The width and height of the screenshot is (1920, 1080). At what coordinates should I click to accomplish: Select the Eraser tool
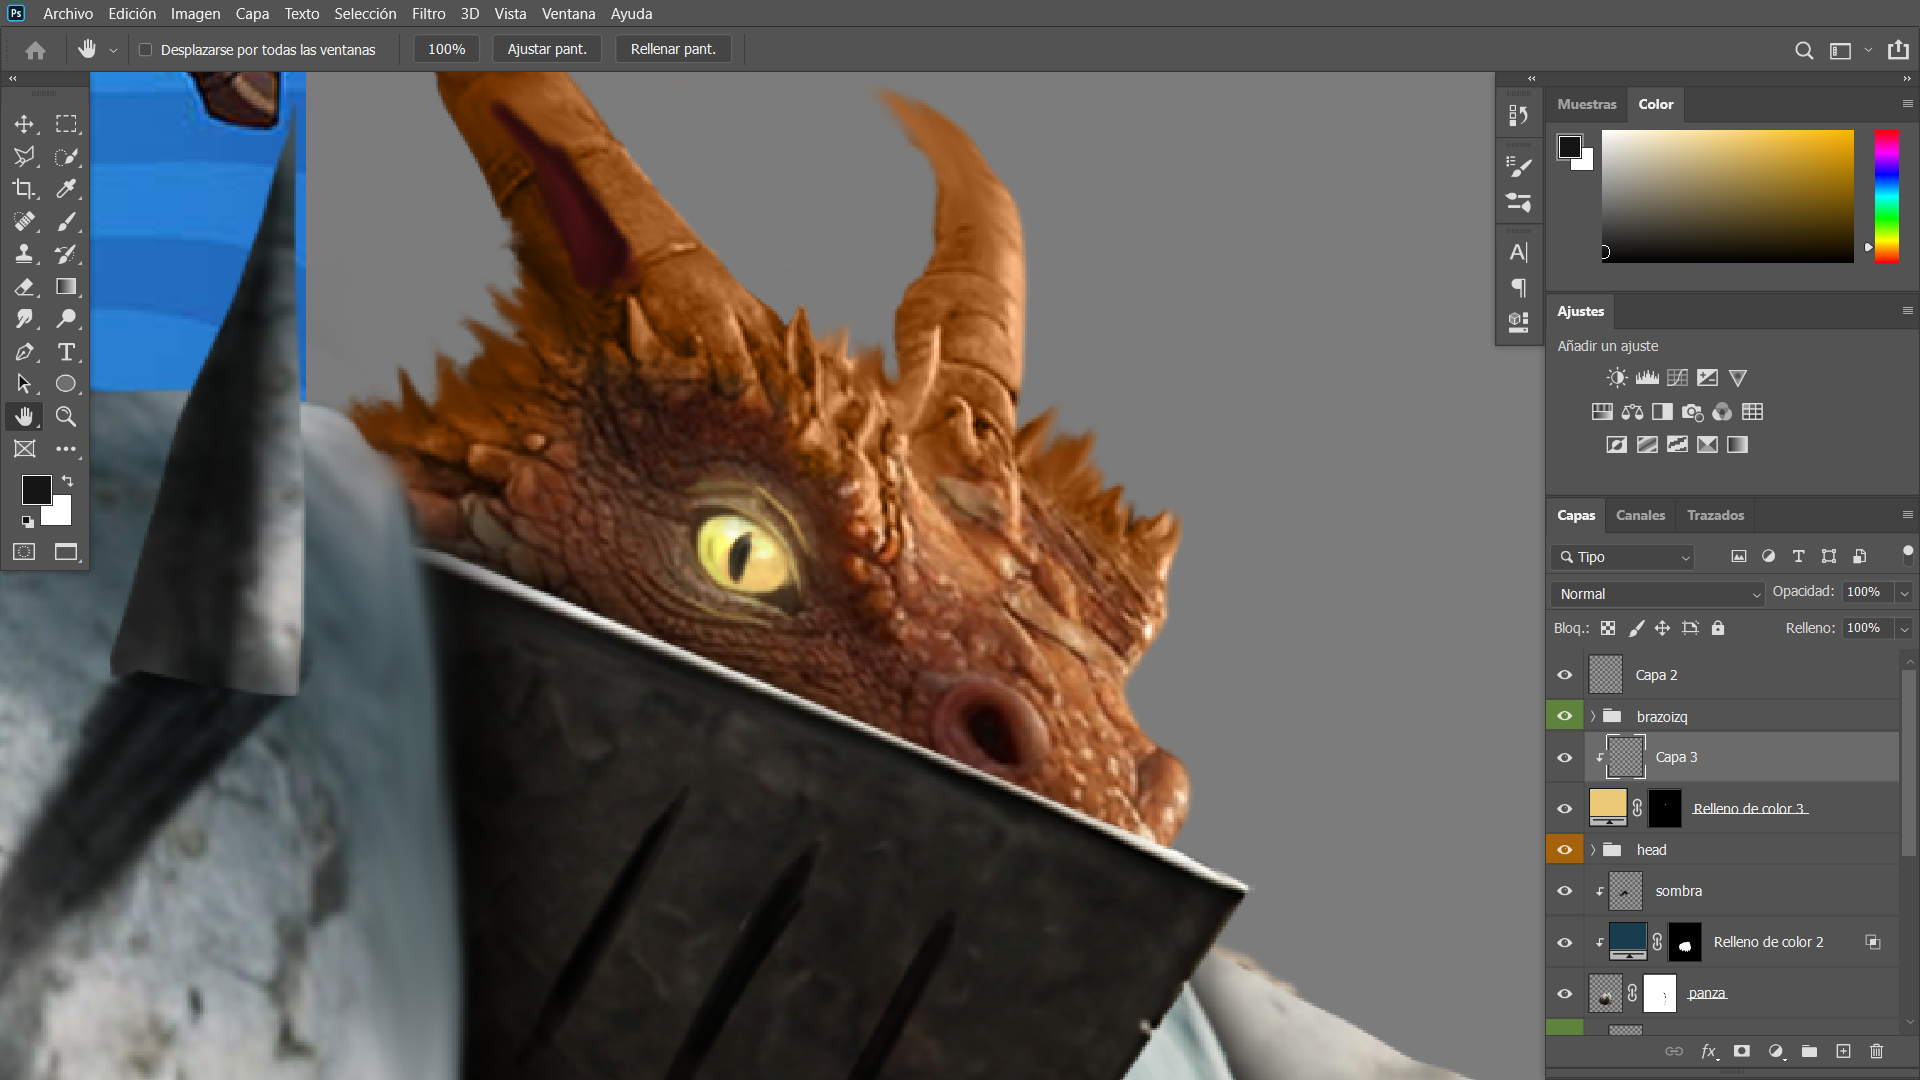24,287
